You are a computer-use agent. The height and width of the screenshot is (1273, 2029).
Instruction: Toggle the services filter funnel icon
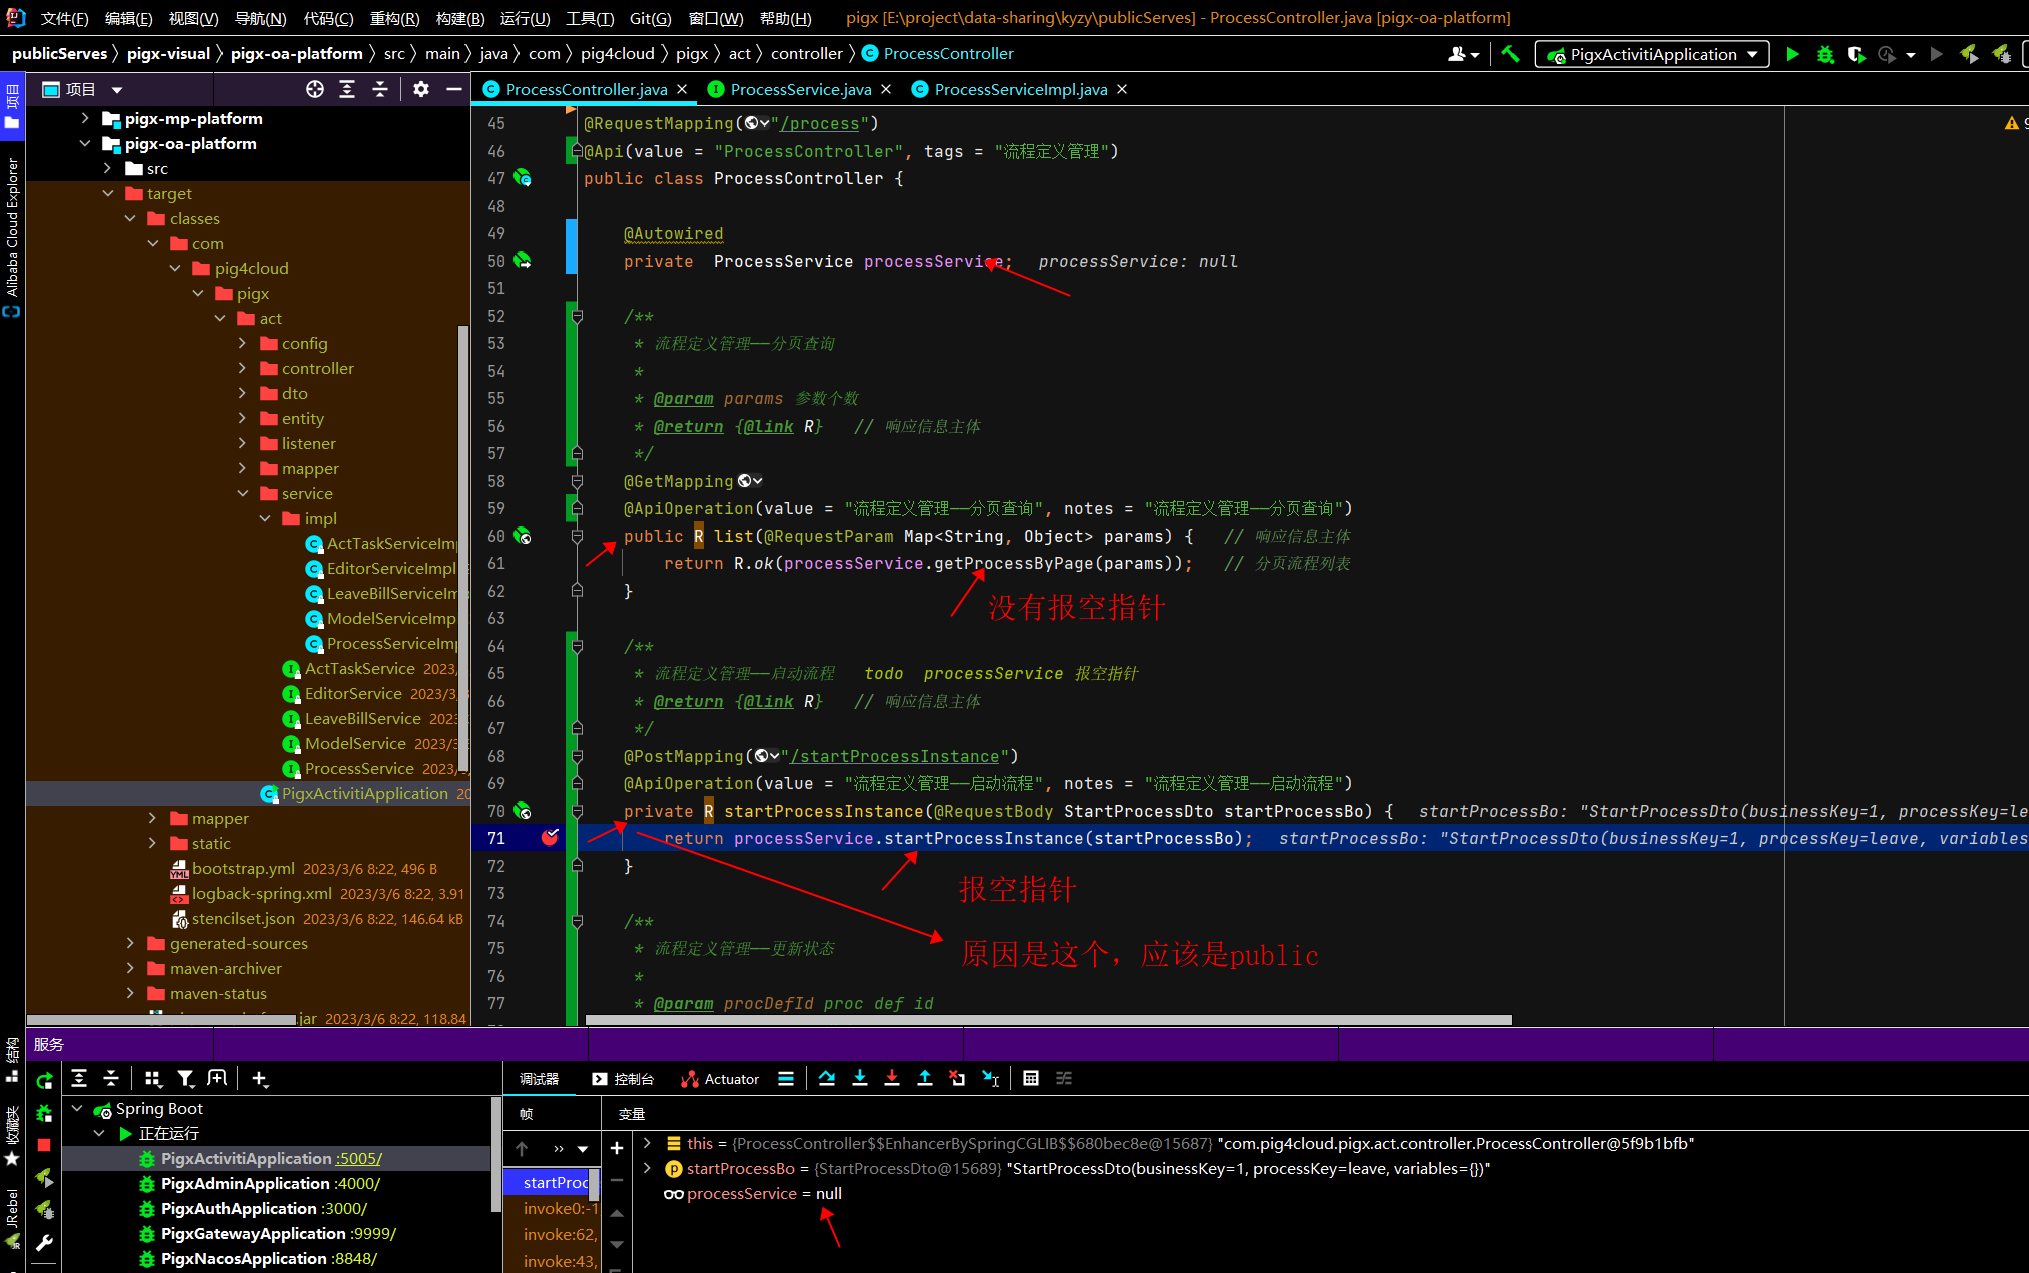point(185,1078)
